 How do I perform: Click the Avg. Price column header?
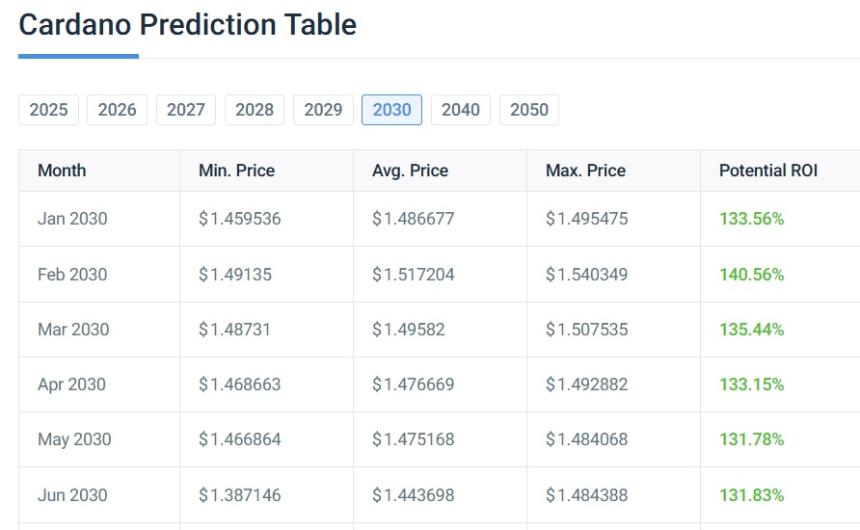point(410,171)
